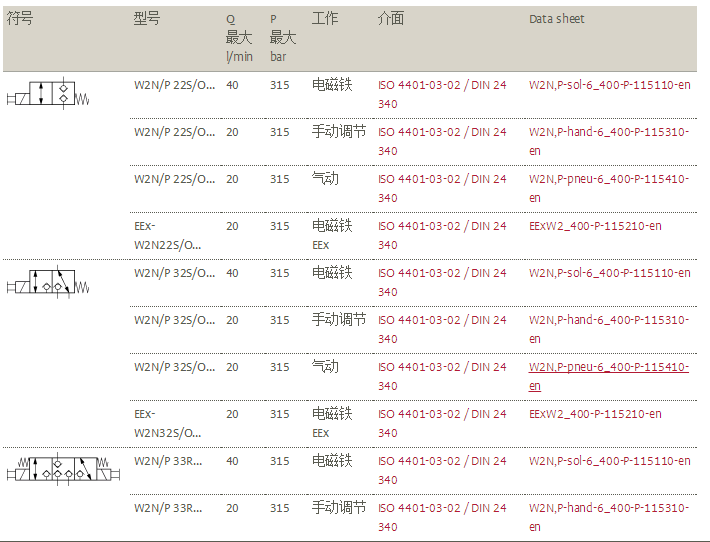The image size is (710, 542).
Task: Open ISO 4401 interface link, EEx-W2N32S row
Action: coord(442,423)
